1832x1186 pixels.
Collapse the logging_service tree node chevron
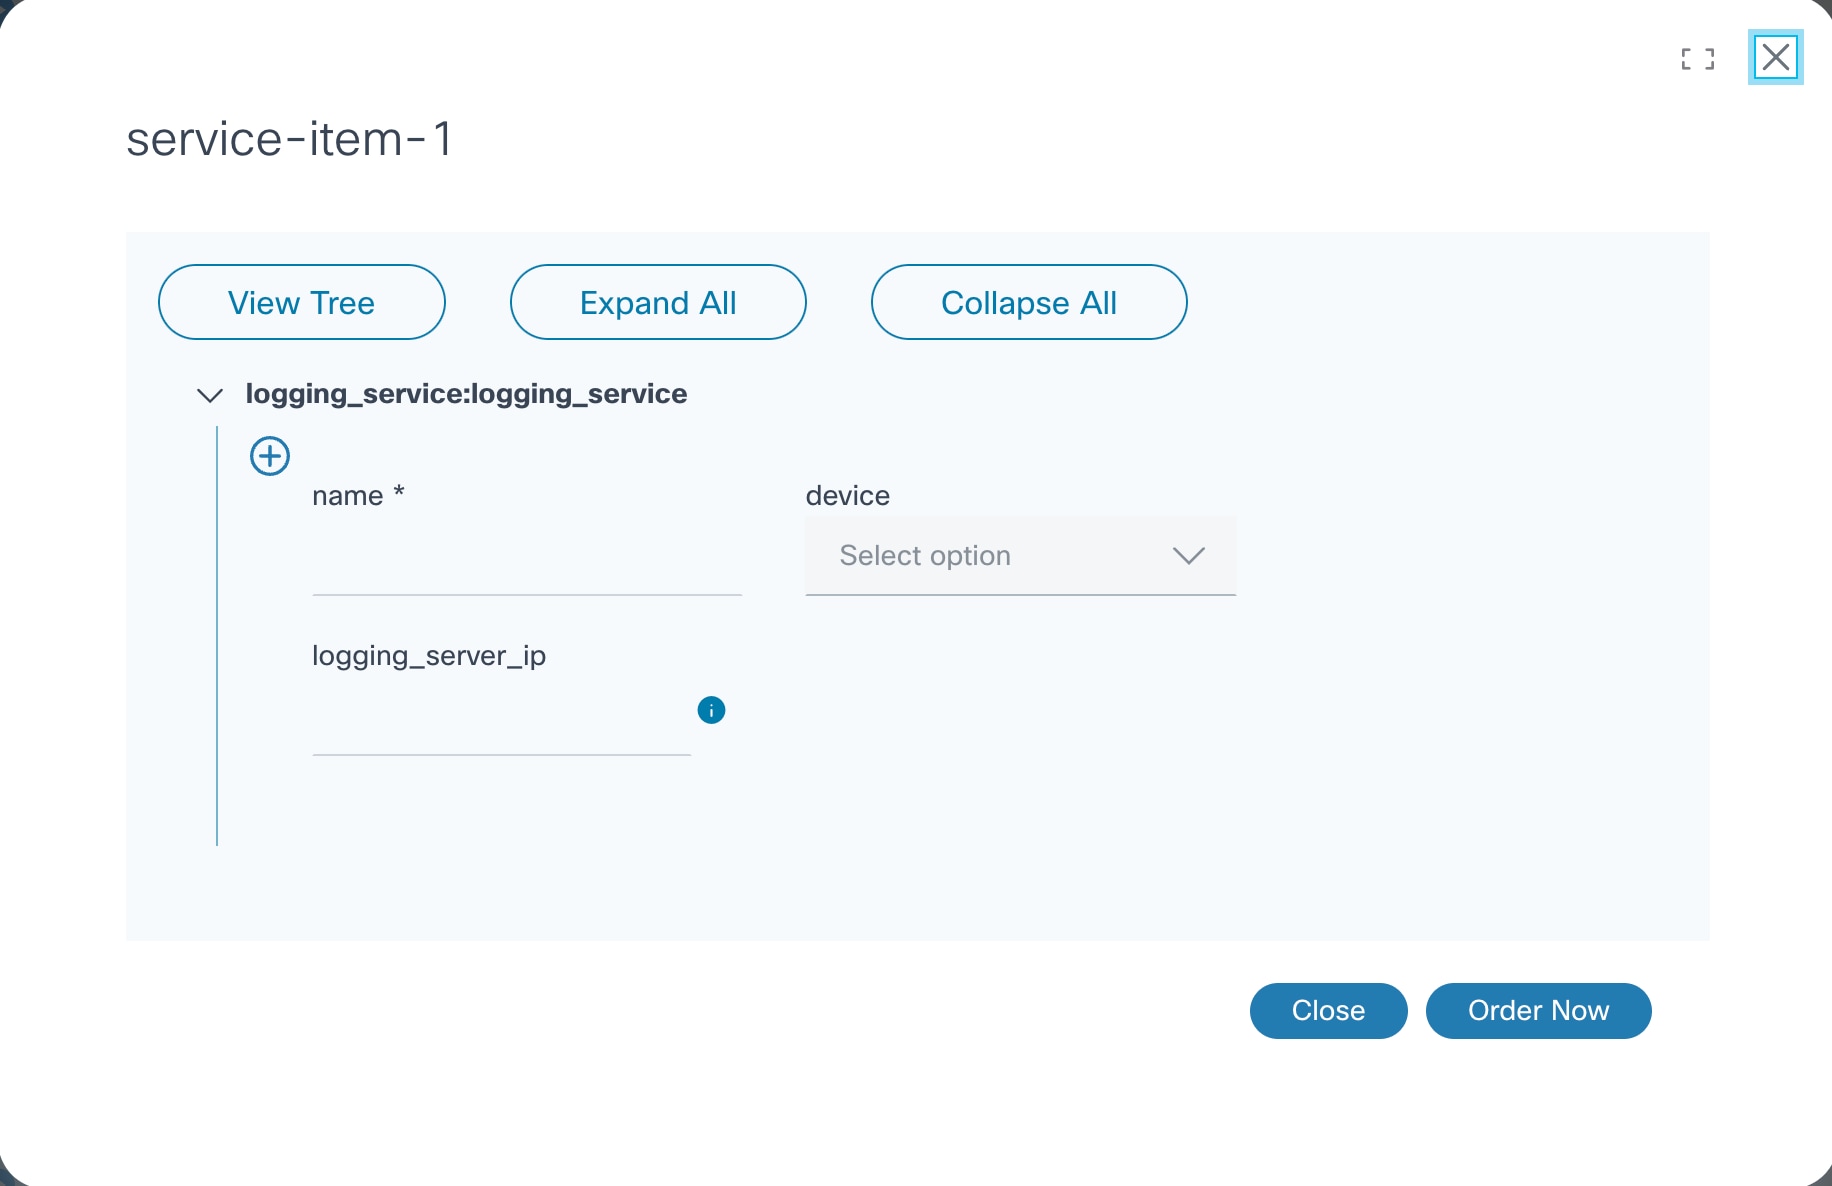pos(210,395)
